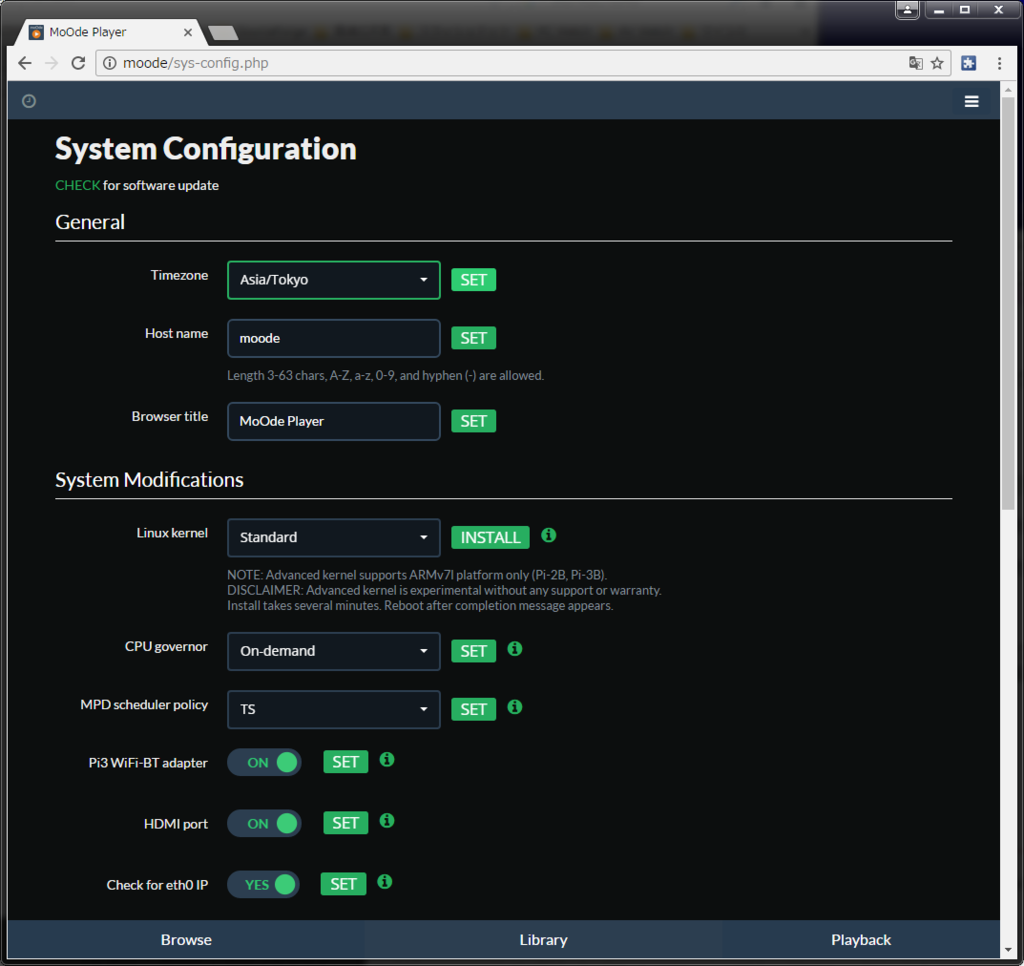1024x966 pixels.
Task: Open Linux kernel Standard dropdown
Action: point(334,538)
